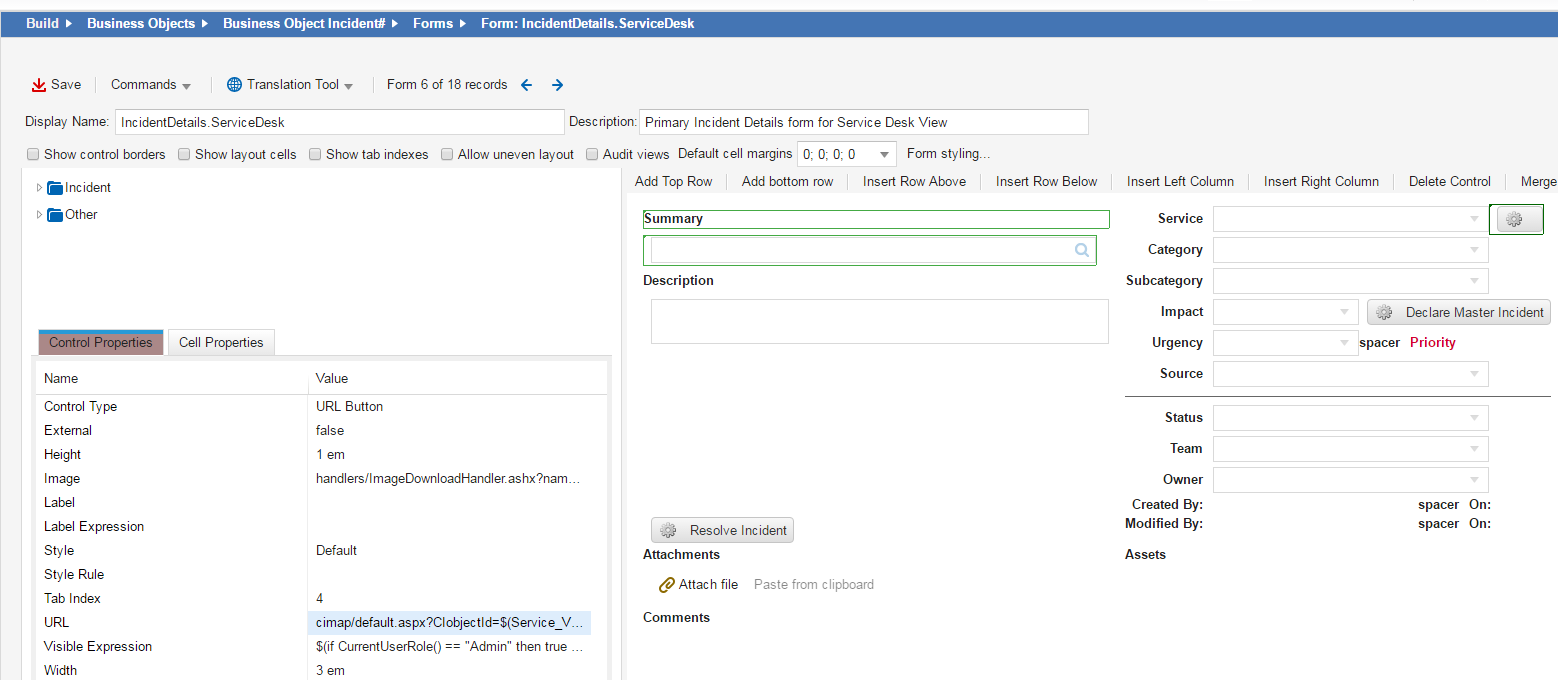Click the Insert Row Below button
1558x680 pixels.
click(x=1046, y=181)
